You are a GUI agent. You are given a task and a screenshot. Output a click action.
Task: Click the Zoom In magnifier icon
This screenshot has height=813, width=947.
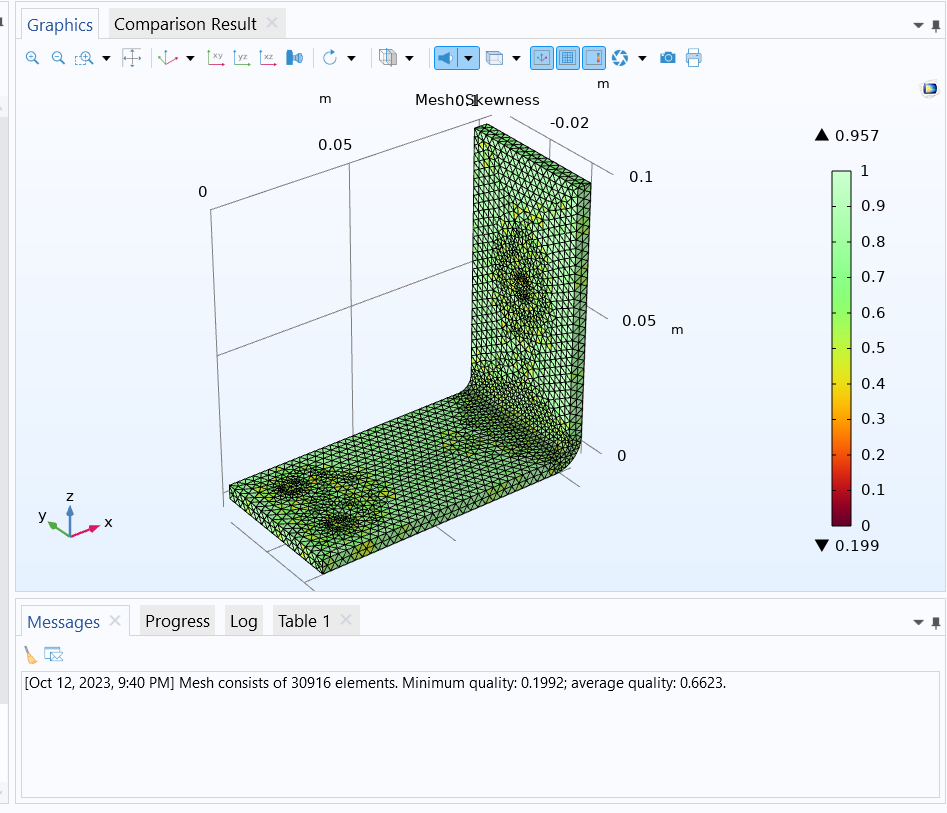coord(32,58)
